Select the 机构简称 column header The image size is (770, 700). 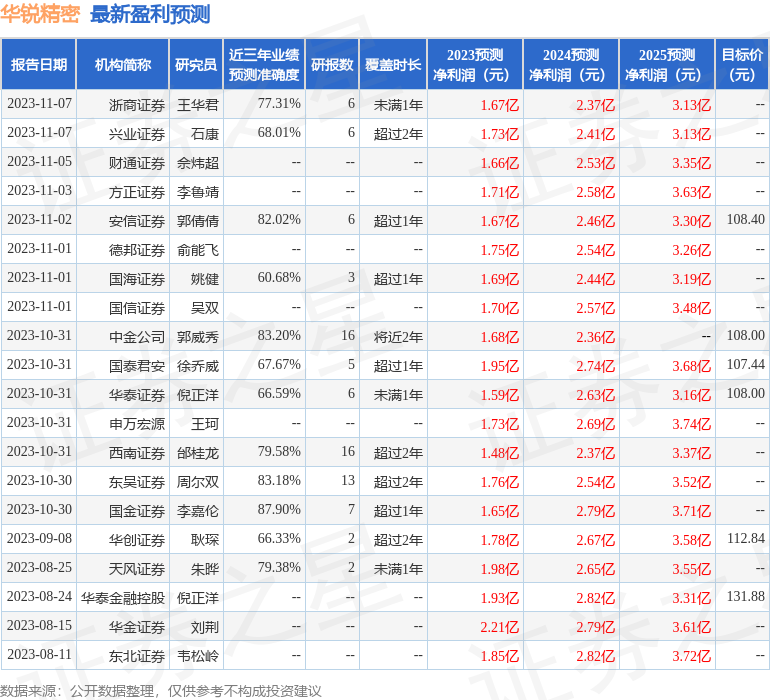123,64
